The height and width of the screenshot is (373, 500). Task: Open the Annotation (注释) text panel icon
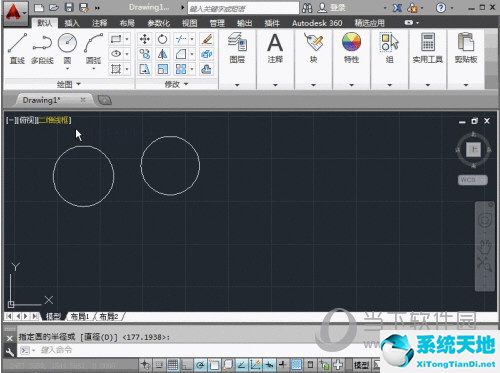pos(275,43)
